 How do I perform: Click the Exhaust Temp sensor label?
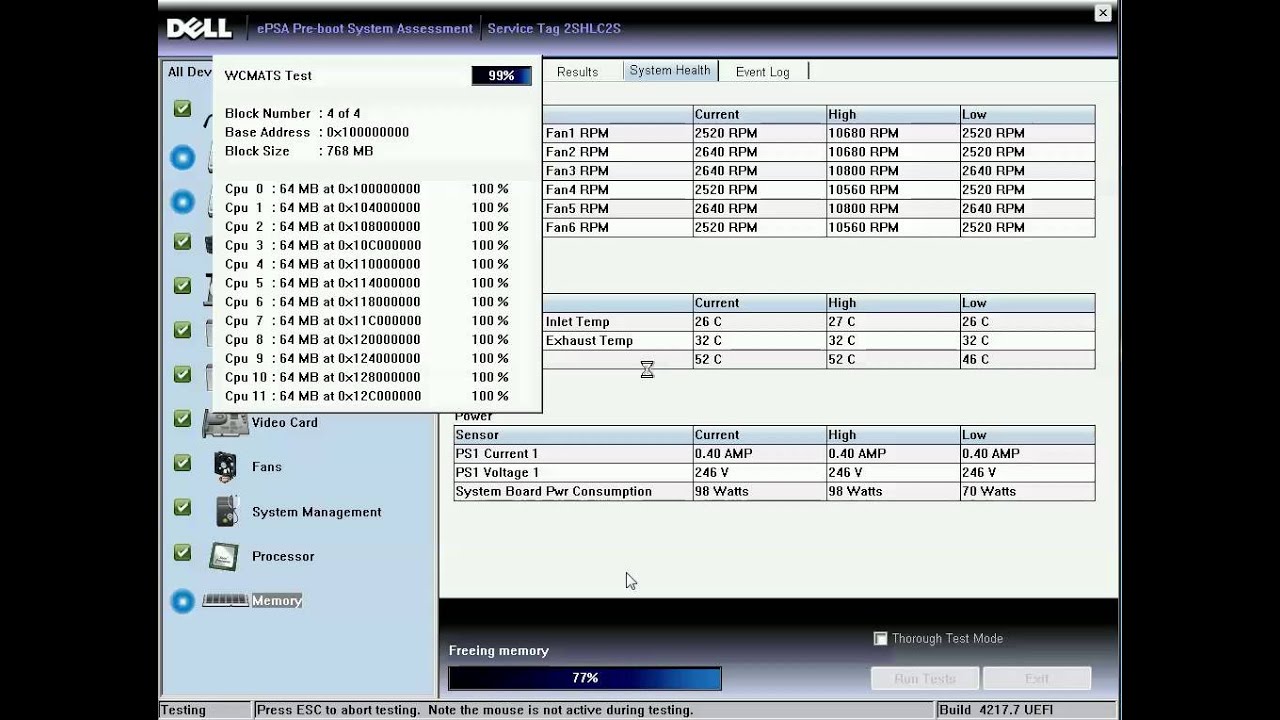coord(589,341)
